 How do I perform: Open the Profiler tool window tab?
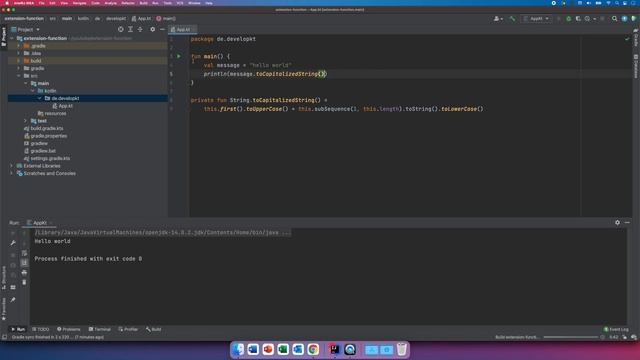coord(128,329)
